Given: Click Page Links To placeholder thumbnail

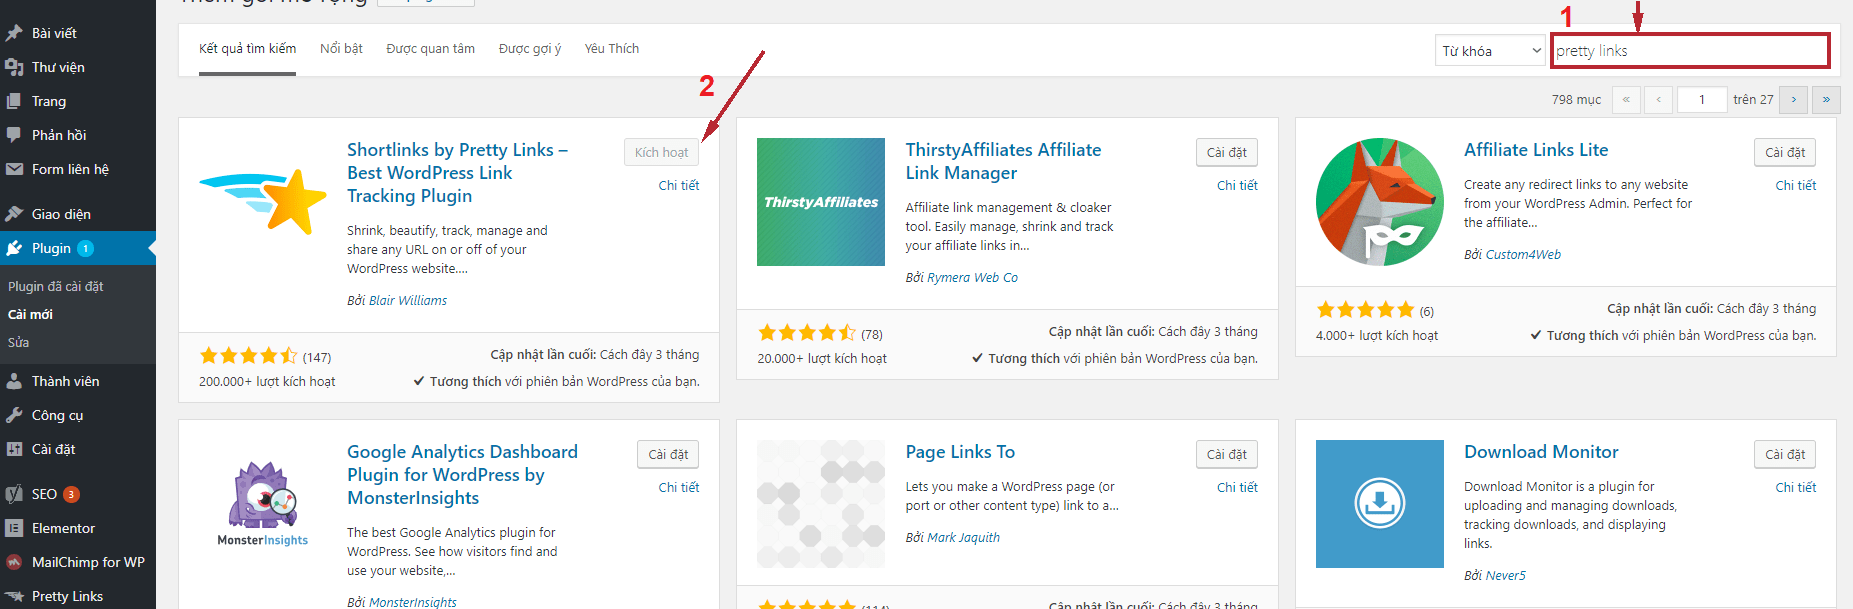Looking at the screenshot, I should [821, 504].
